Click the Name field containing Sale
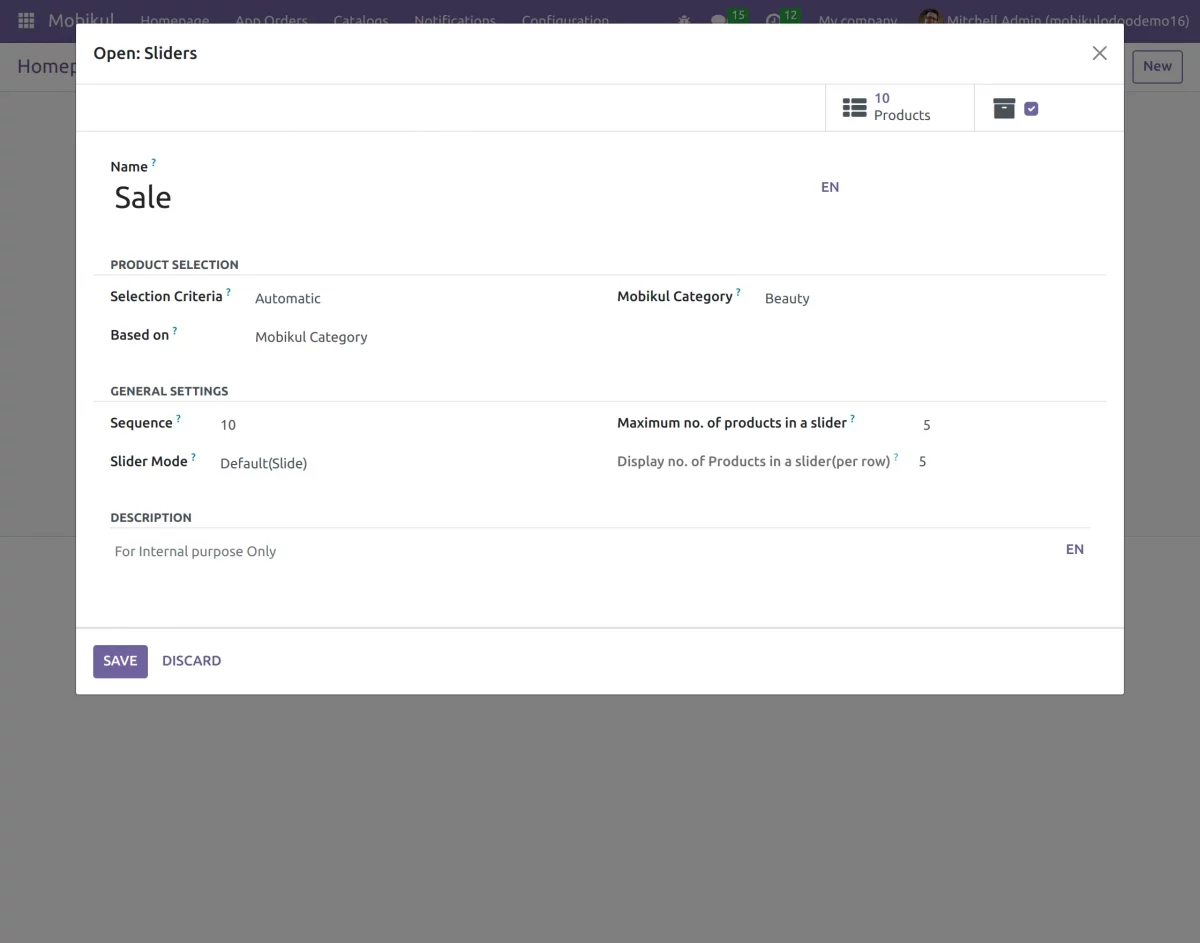Viewport: 1200px width, 943px height. coord(460,197)
